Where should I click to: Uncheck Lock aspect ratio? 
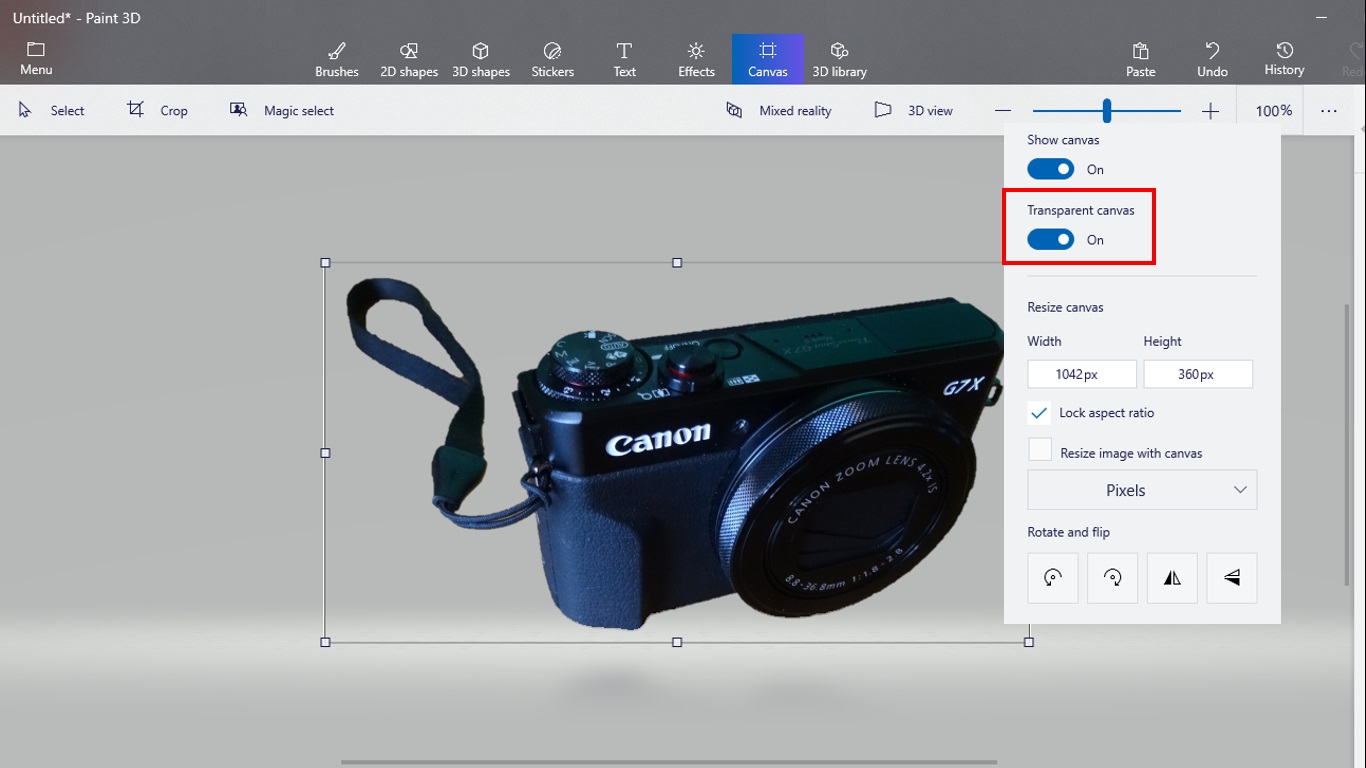tap(1040, 412)
